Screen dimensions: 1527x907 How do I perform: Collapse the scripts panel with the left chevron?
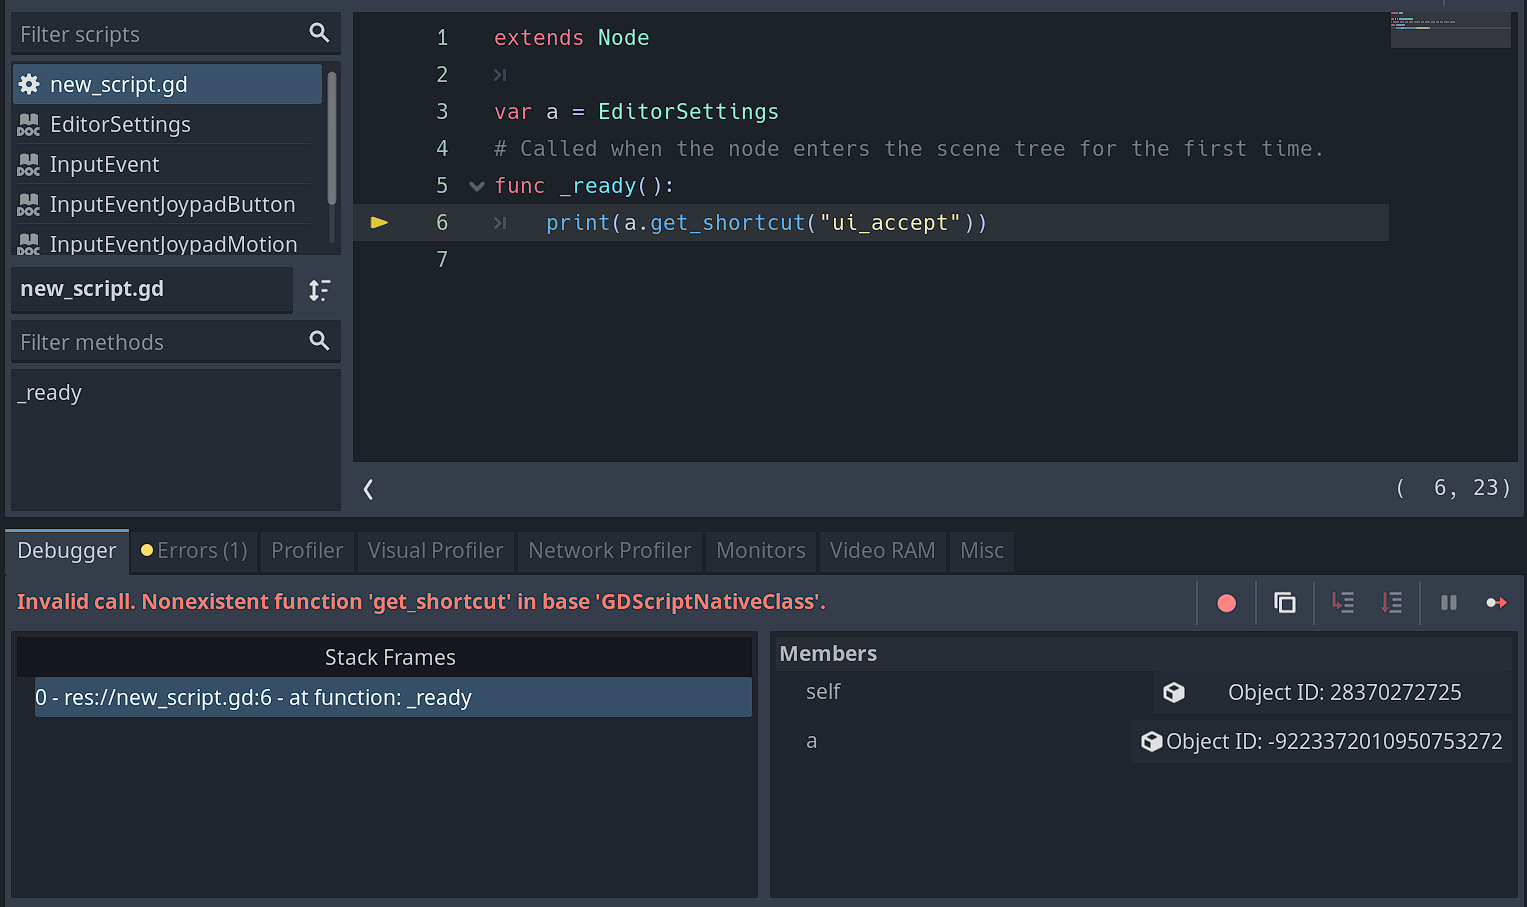click(x=368, y=489)
